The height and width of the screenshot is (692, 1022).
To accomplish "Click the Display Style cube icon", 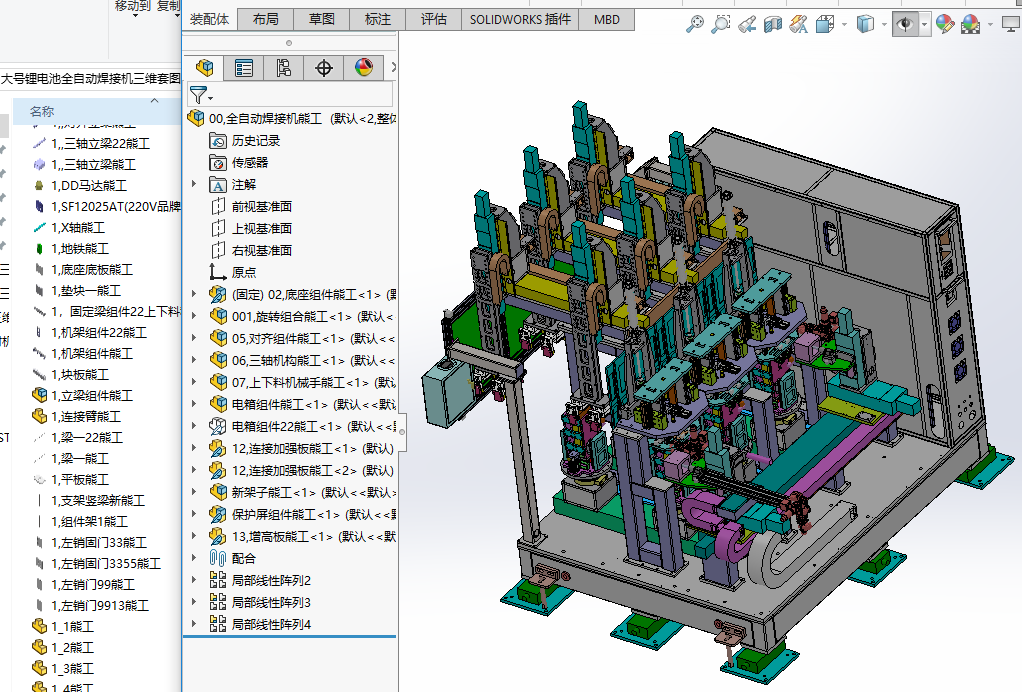I will [865, 25].
